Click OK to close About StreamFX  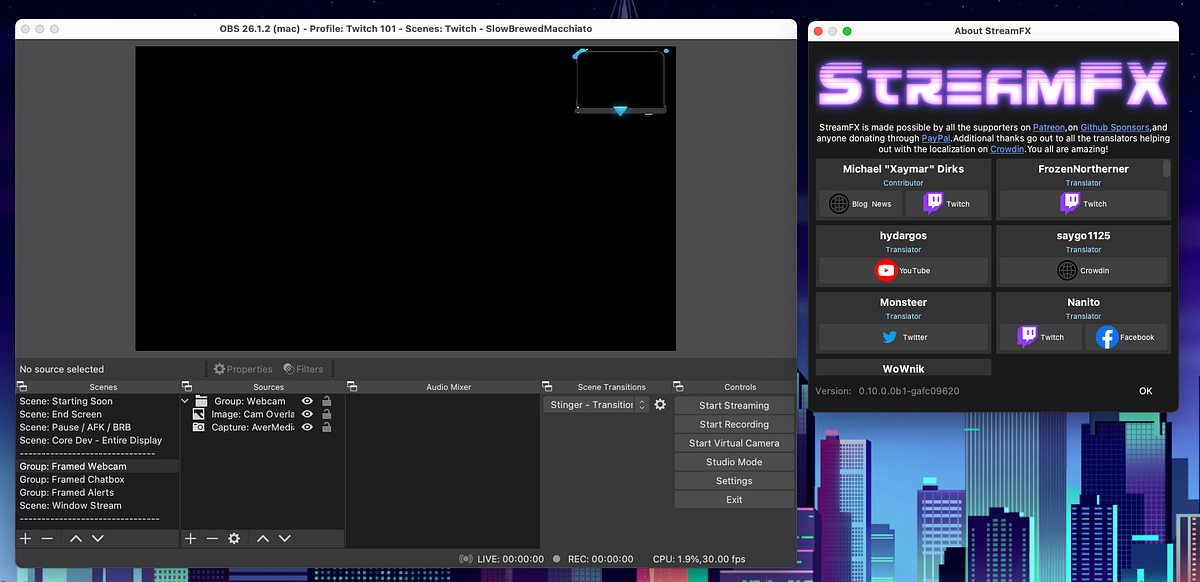tap(1146, 391)
